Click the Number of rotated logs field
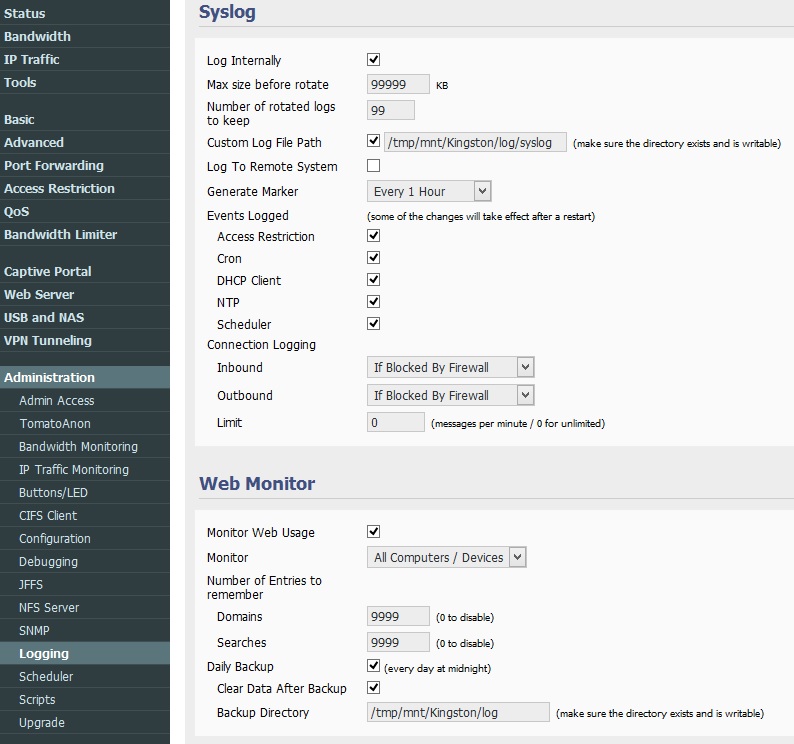794x744 pixels. (x=390, y=110)
